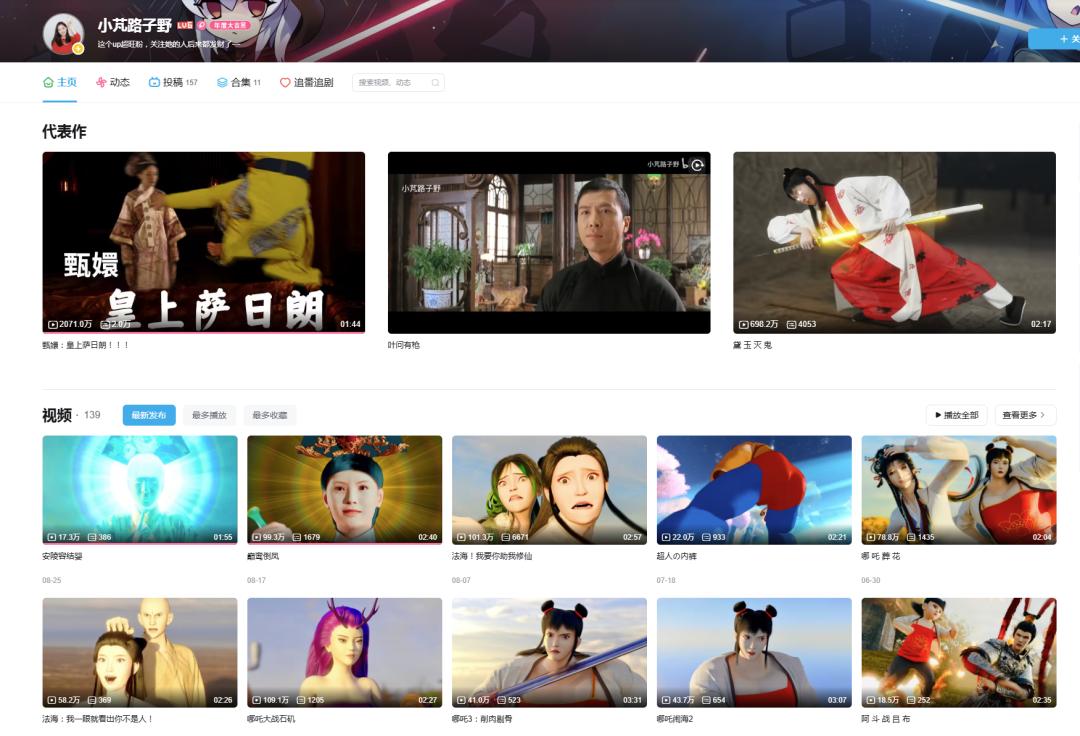The height and width of the screenshot is (736, 1080).
Task: Open the 黛玉灭鬼 featured thumbnail
Action: (894, 242)
